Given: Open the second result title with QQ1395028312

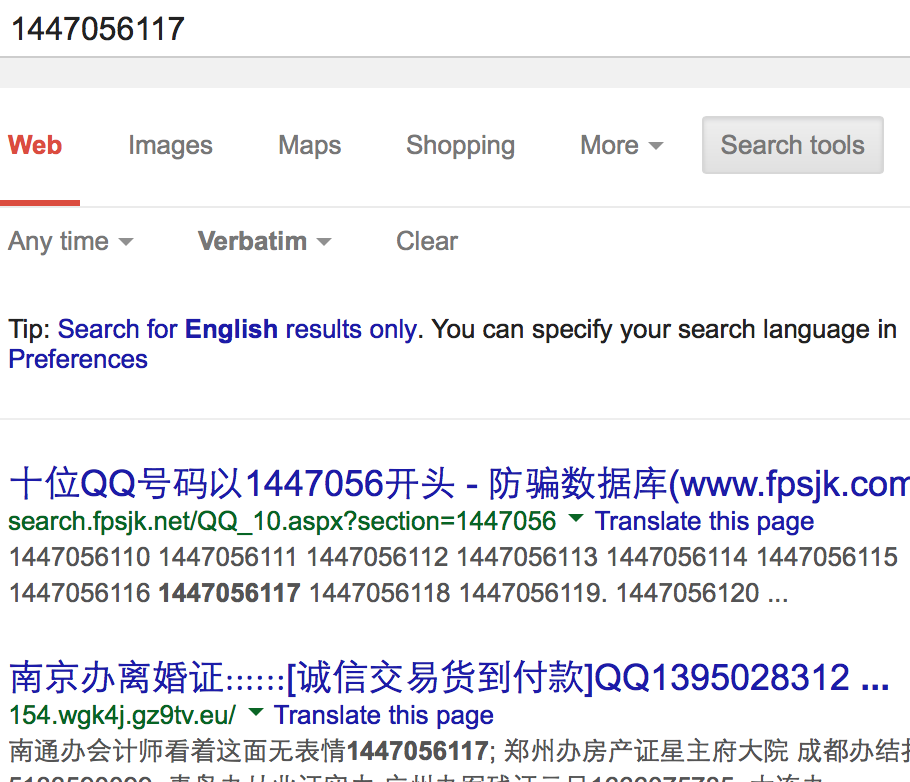Looking at the screenshot, I should (449, 679).
